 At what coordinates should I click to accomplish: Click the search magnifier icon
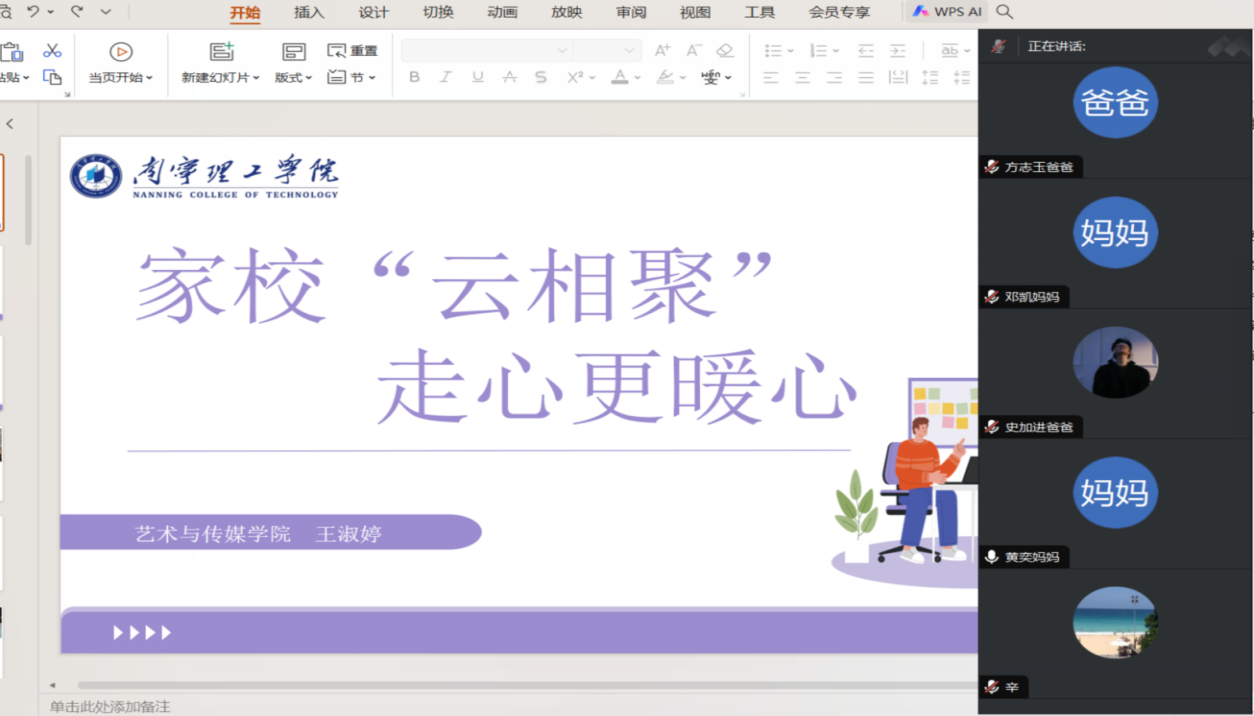click(x=1005, y=12)
